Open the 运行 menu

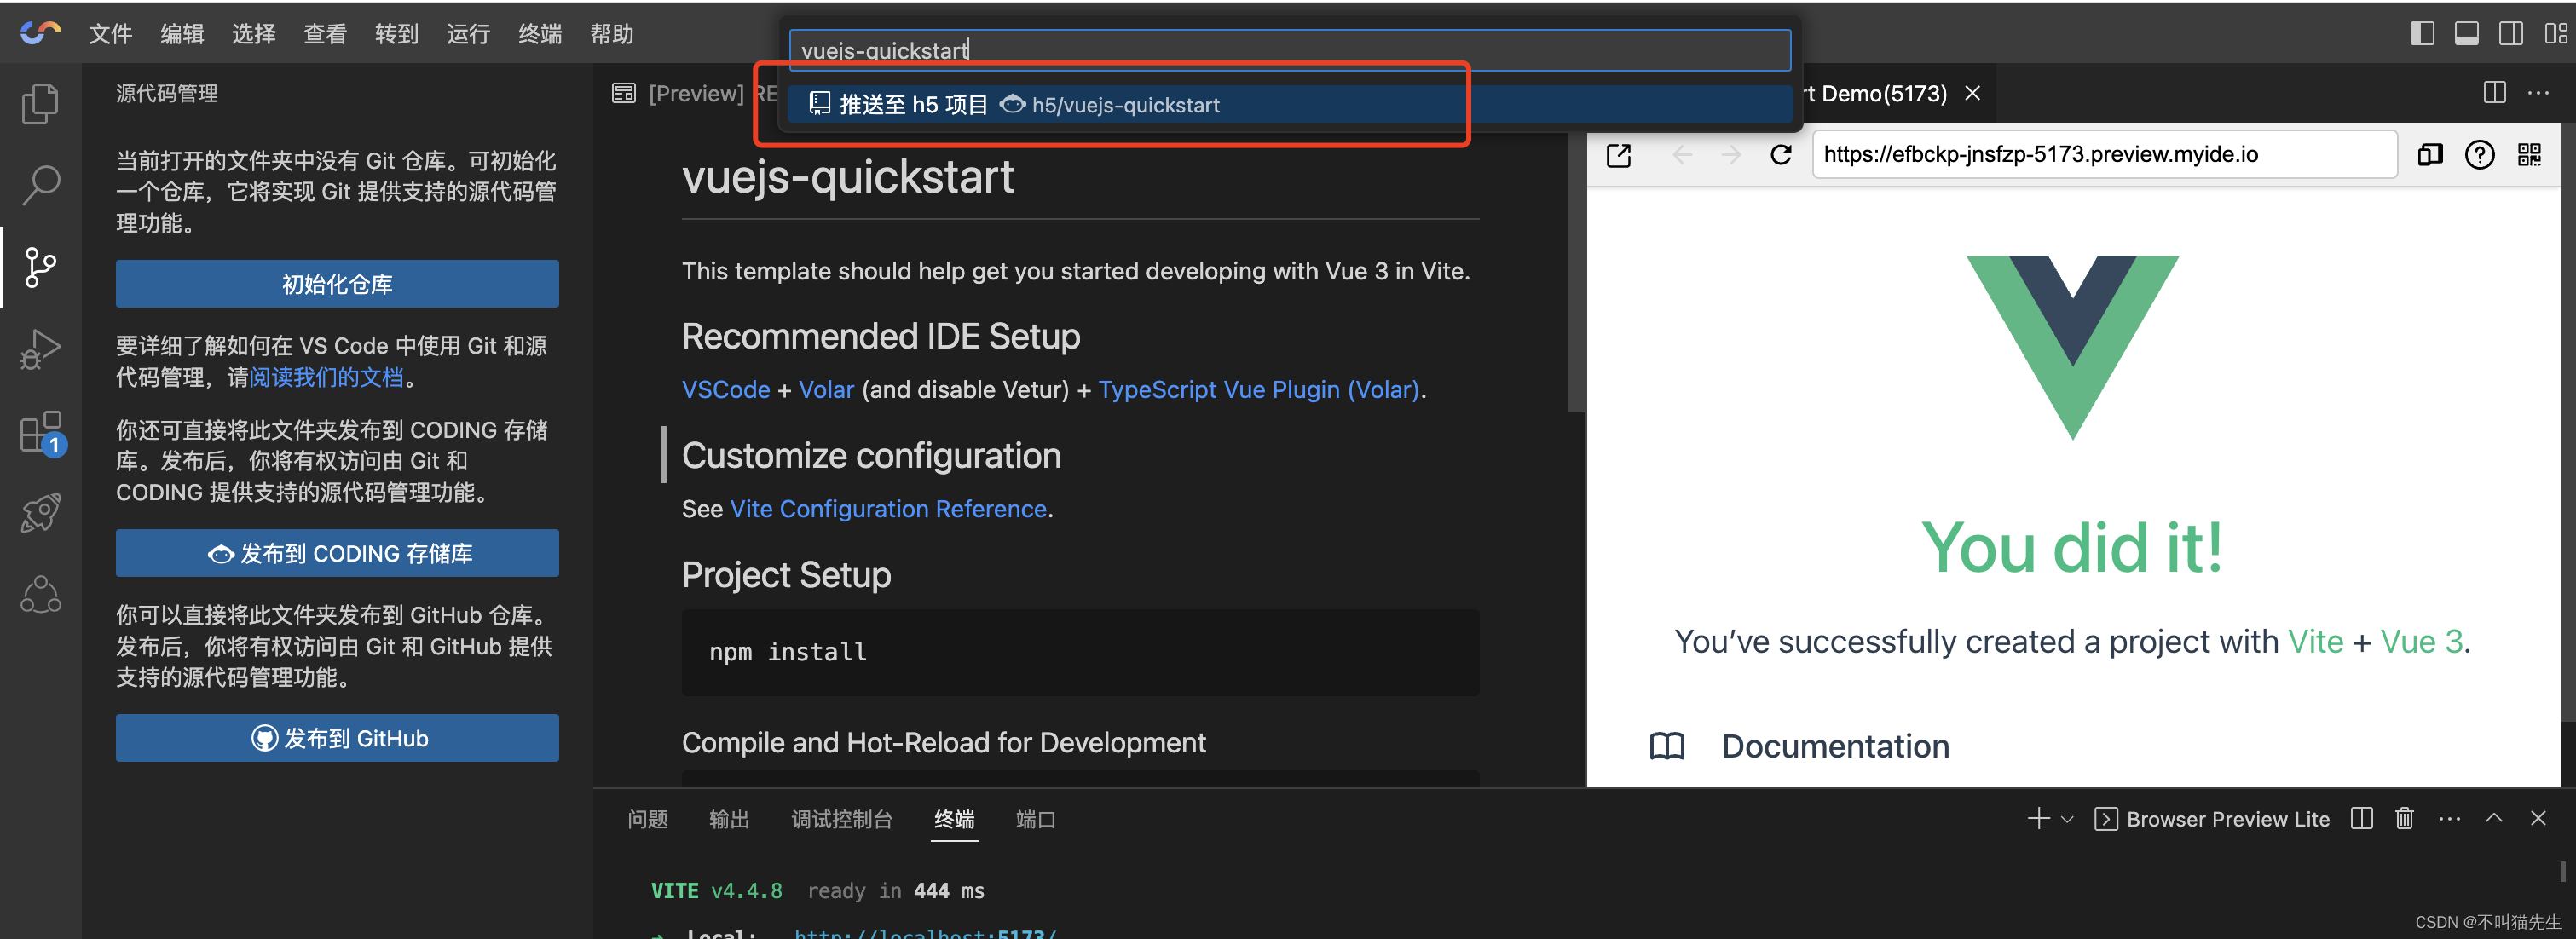click(468, 34)
